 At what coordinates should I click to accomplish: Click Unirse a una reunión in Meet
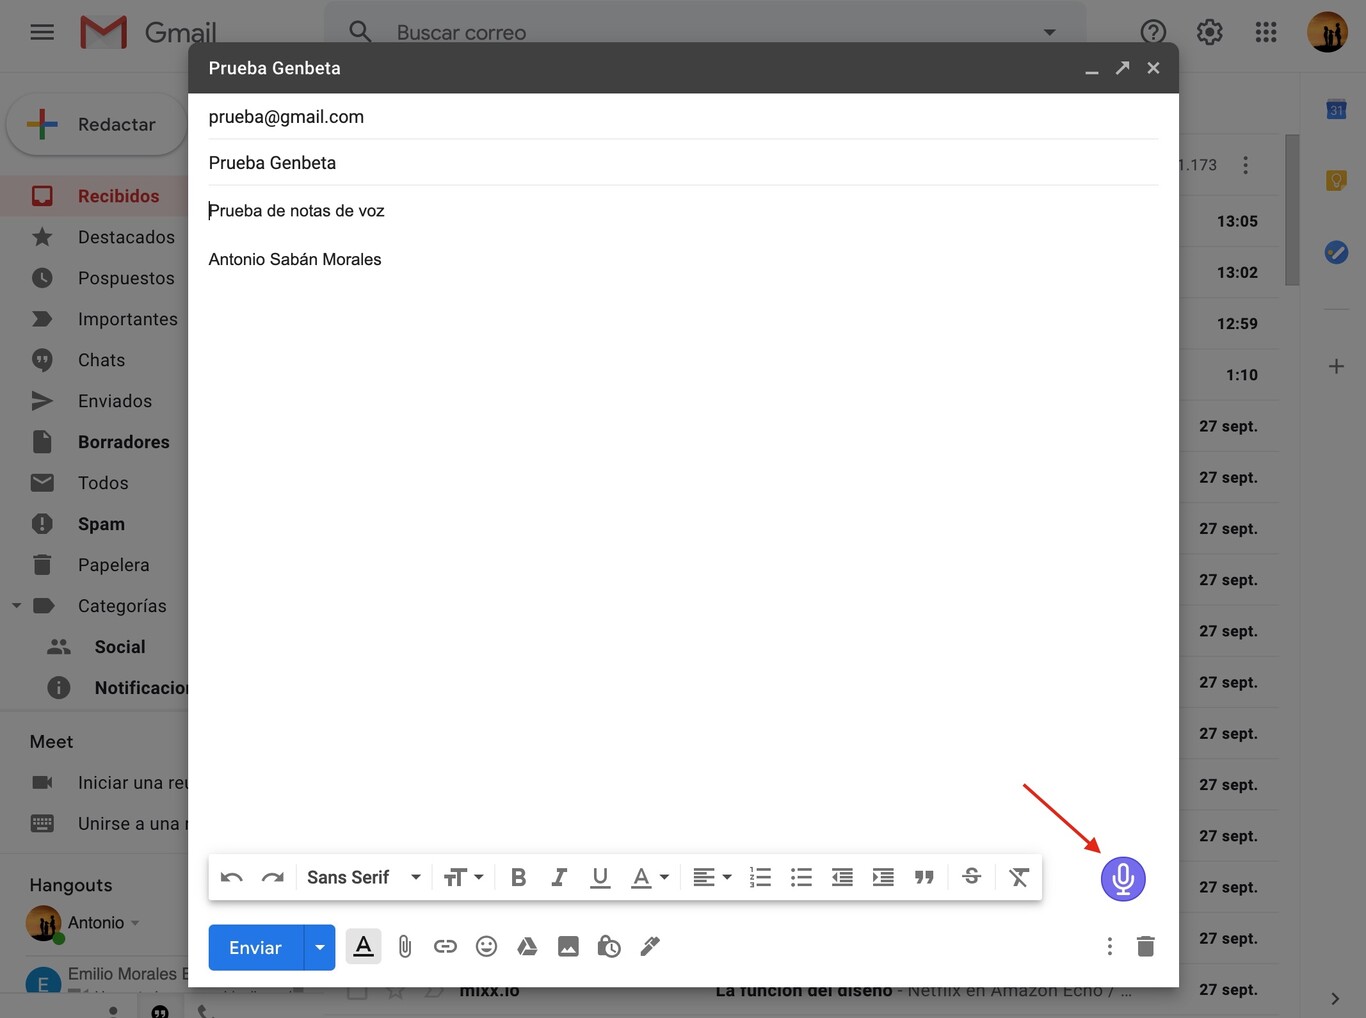(95, 824)
